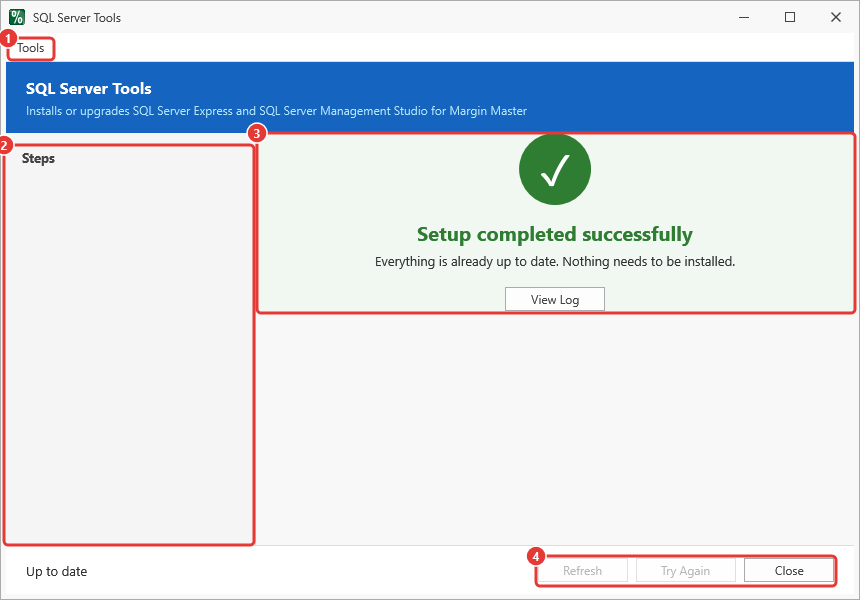This screenshot has width=860, height=600.
Task: Click the Try Again button
Action: [685, 571]
